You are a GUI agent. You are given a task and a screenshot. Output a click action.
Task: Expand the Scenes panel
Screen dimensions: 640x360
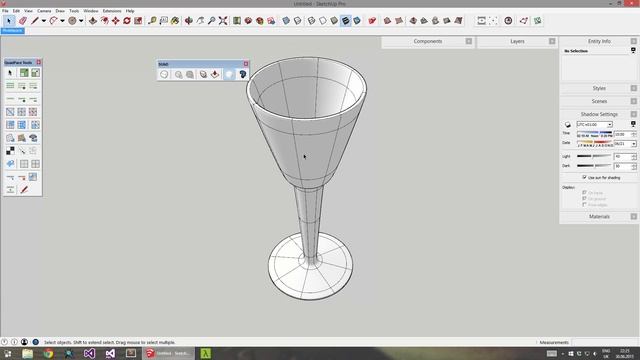633,101
